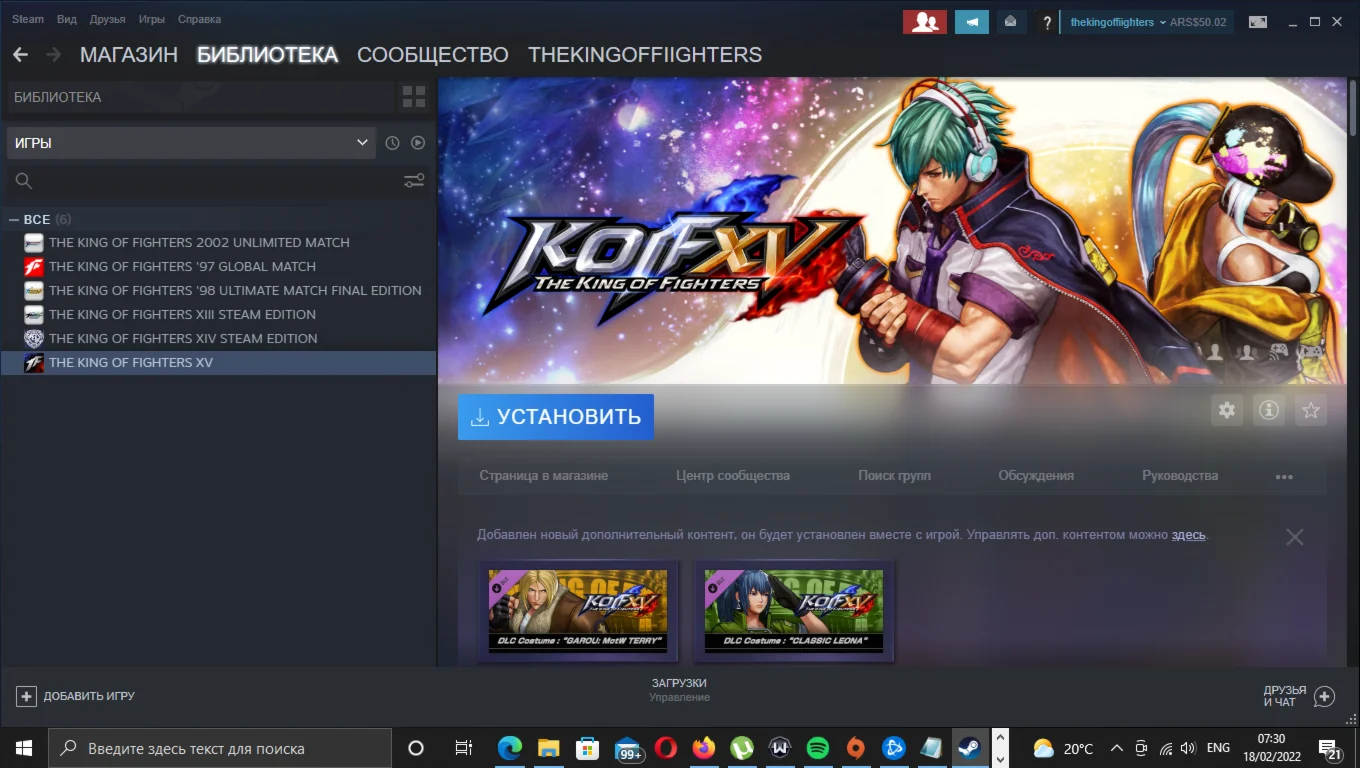Viewport: 1360px width, 768px height.
Task: Open the Games library category dropdown
Action: tap(191, 143)
